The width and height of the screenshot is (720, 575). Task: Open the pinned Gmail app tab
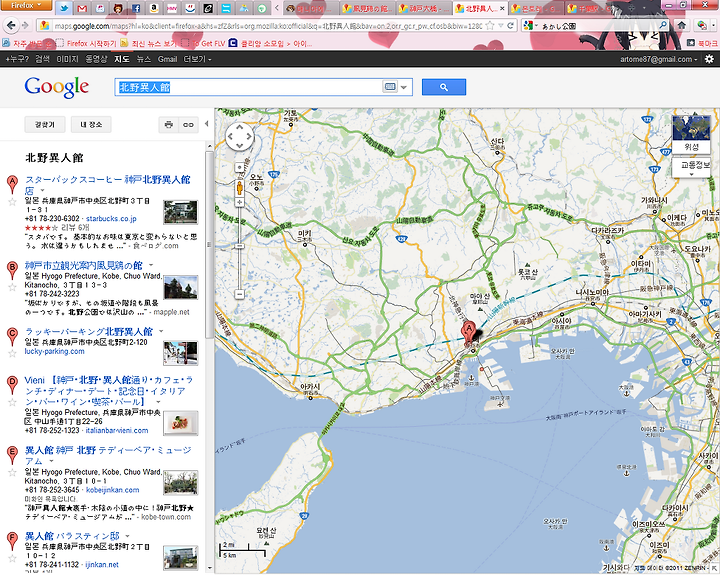(x=81, y=8)
